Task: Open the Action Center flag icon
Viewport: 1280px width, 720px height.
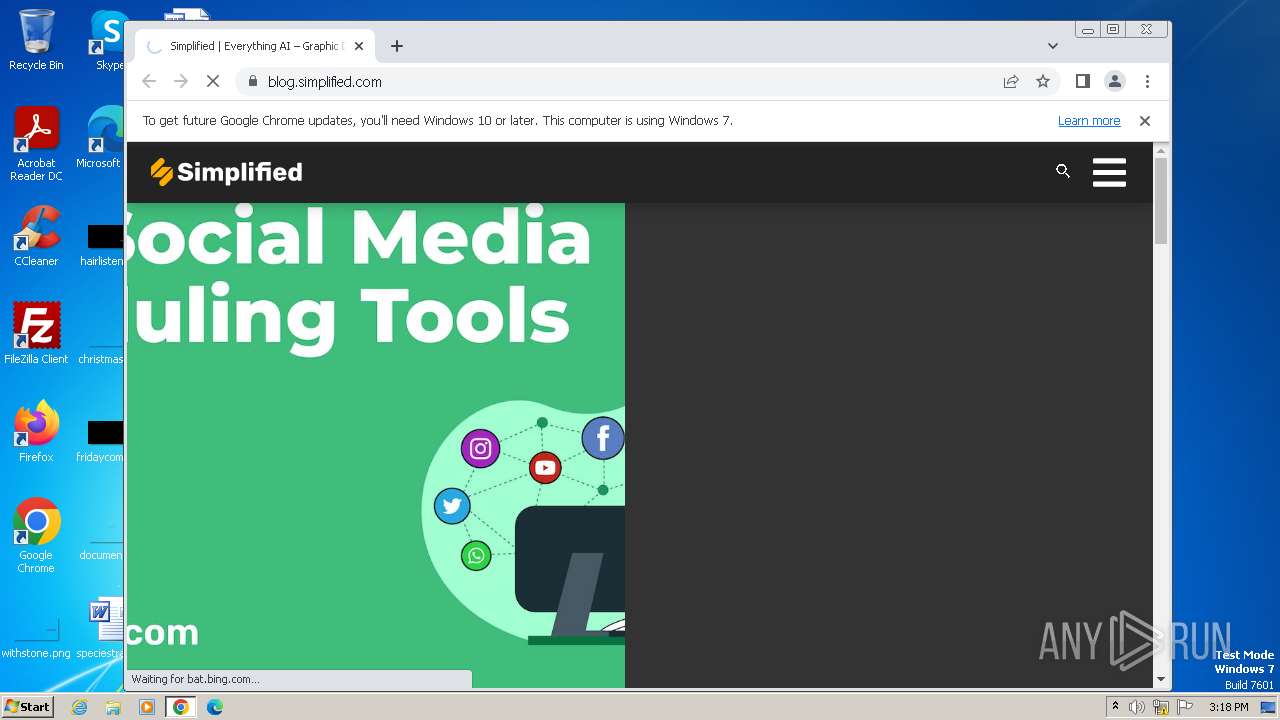Action: [x=1185, y=707]
